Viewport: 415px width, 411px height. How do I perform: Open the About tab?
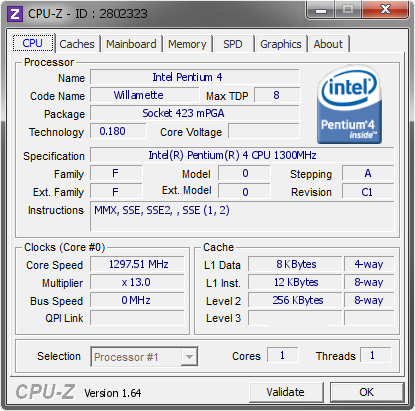328,44
